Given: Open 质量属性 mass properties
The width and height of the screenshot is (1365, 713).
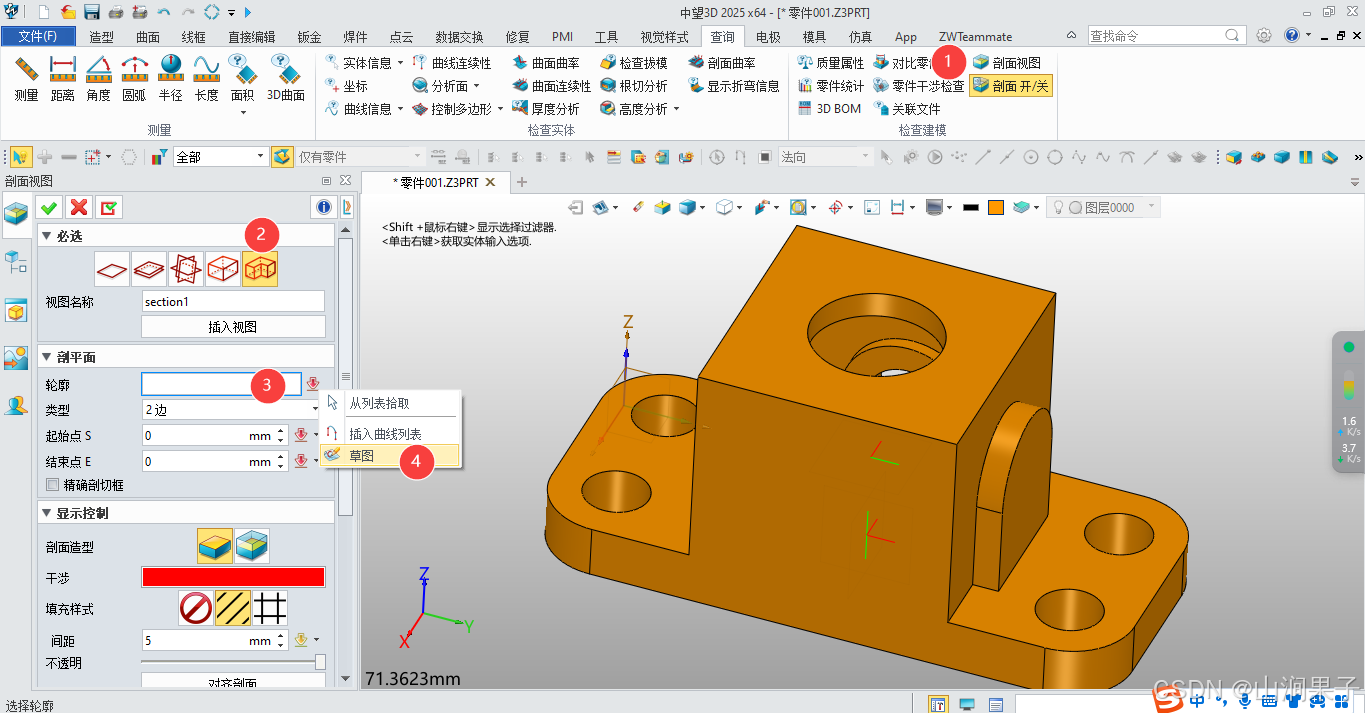Looking at the screenshot, I should 830,63.
